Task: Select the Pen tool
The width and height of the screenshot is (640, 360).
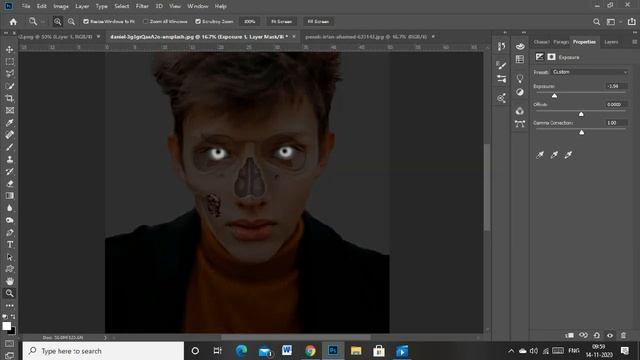Action: click(9, 233)
